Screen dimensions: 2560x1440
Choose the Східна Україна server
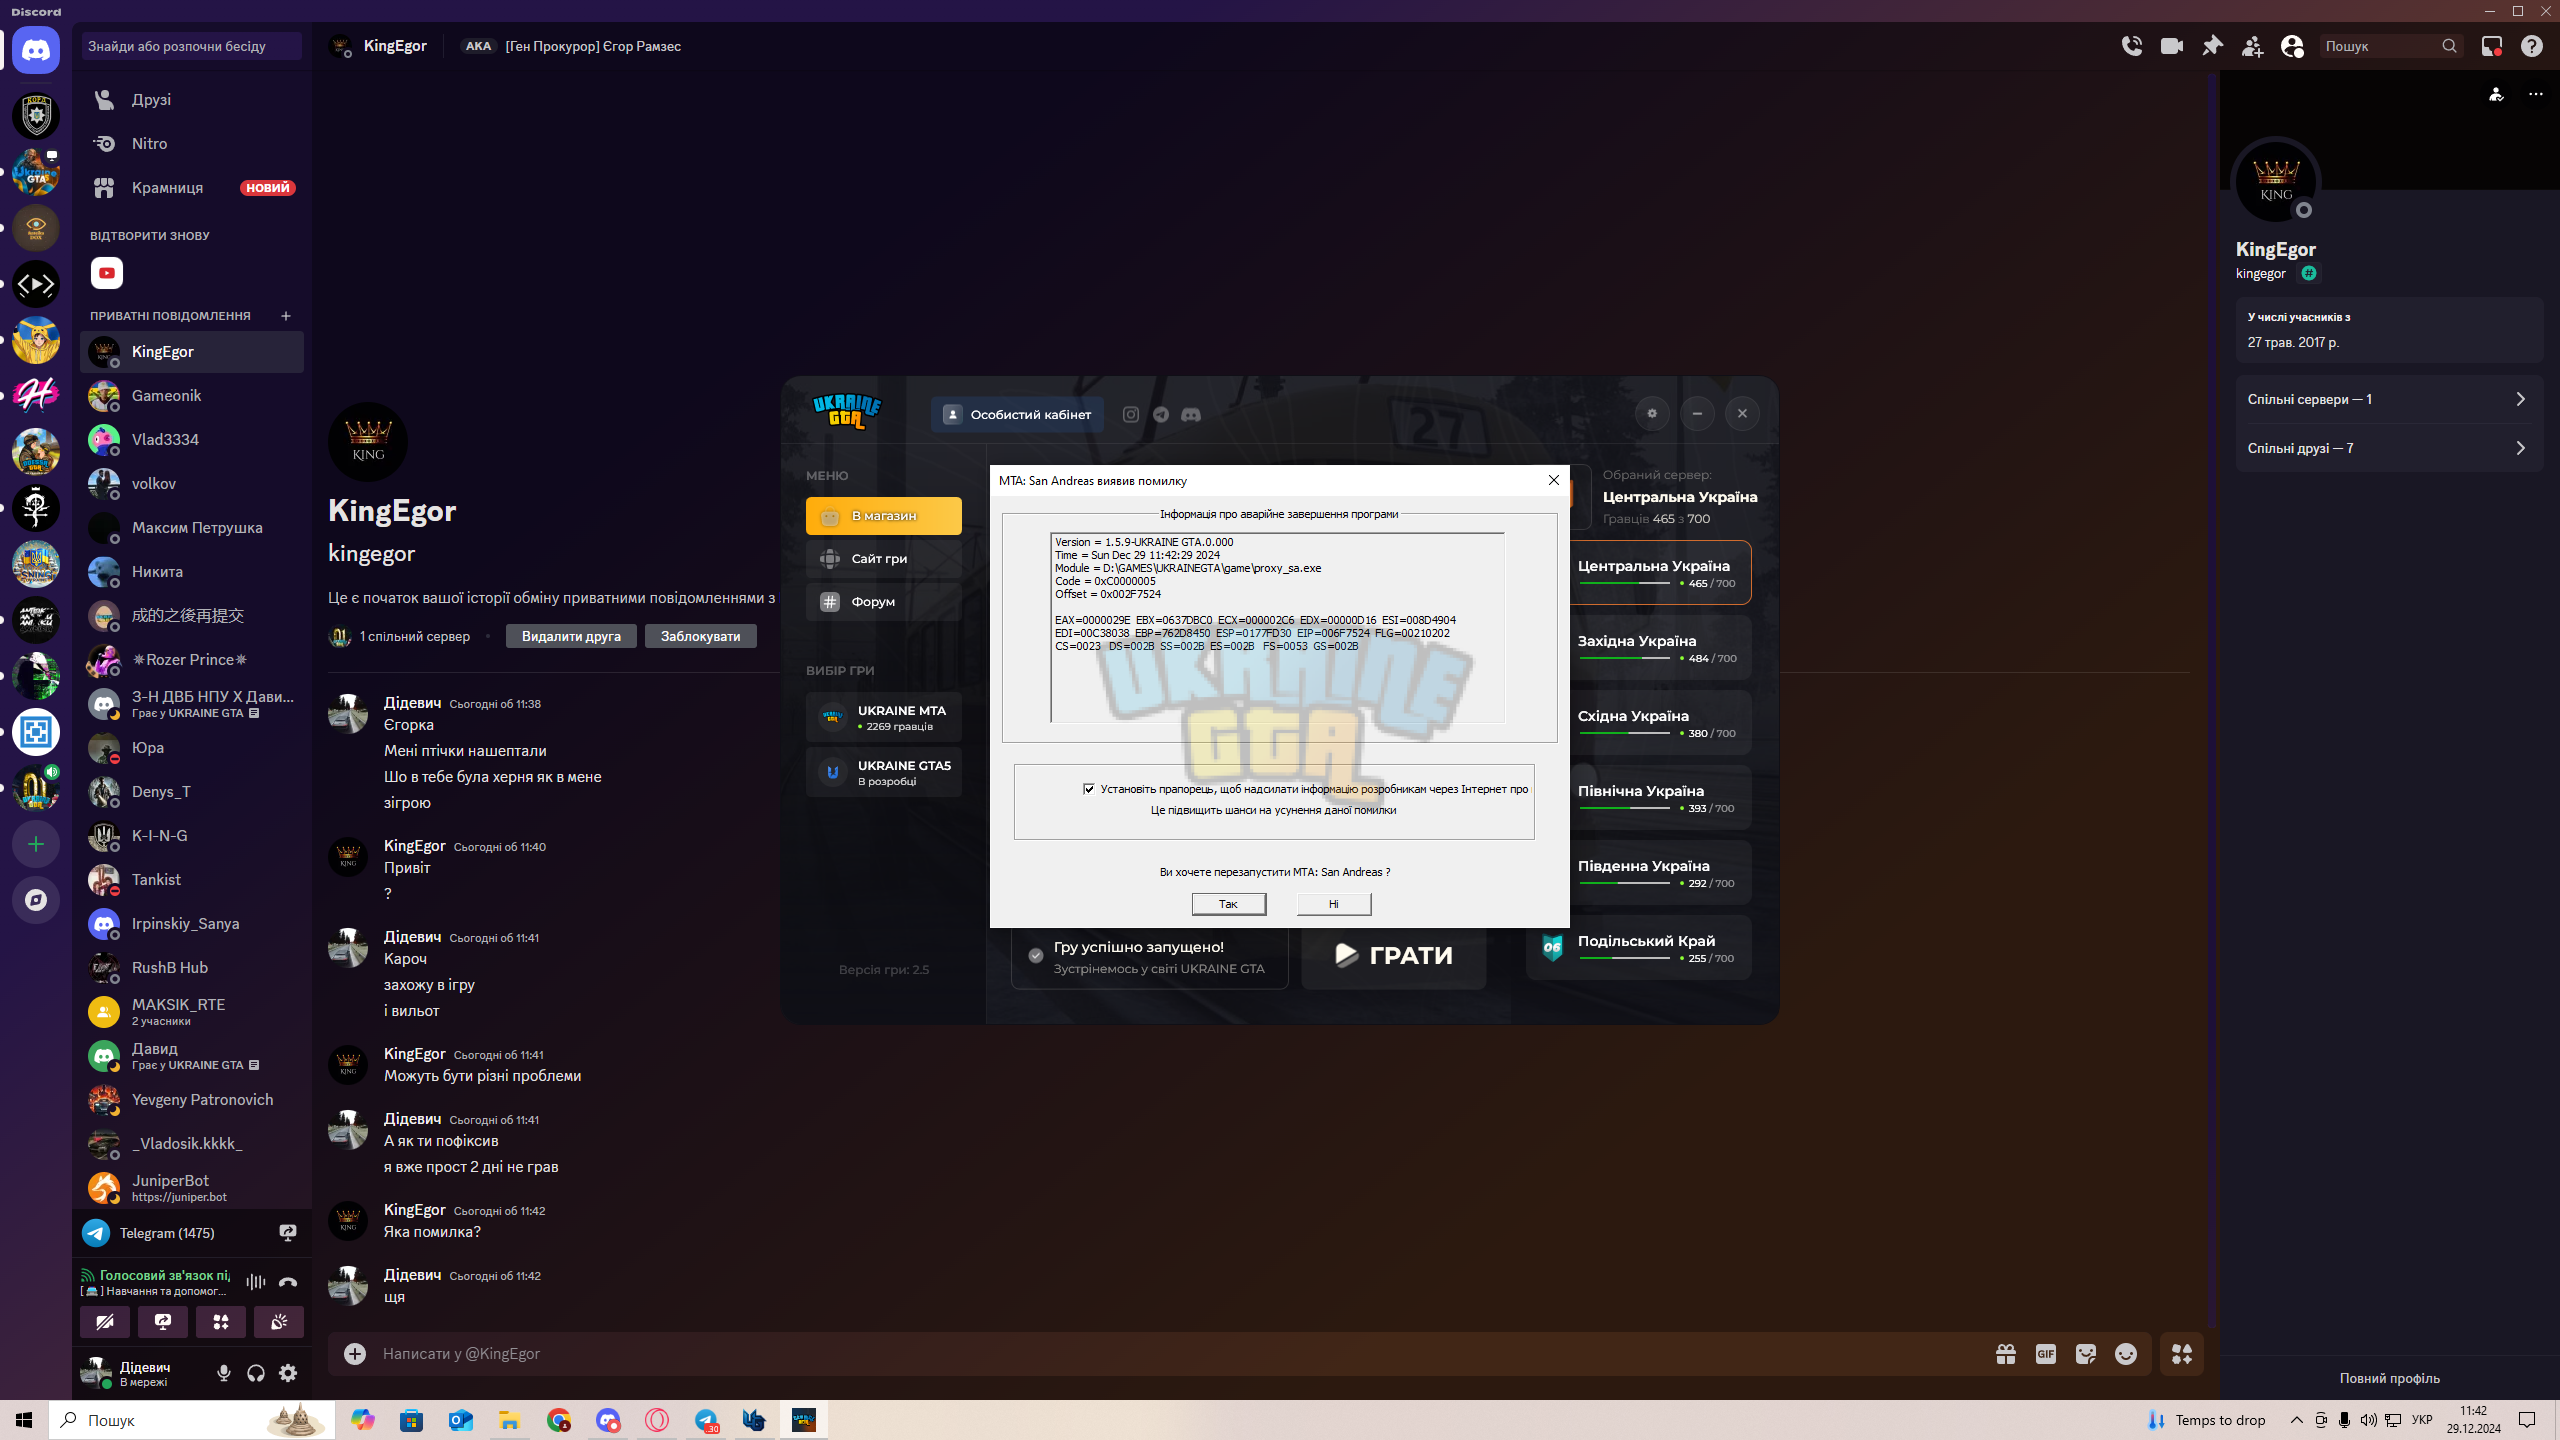[x=1660, y=723]
